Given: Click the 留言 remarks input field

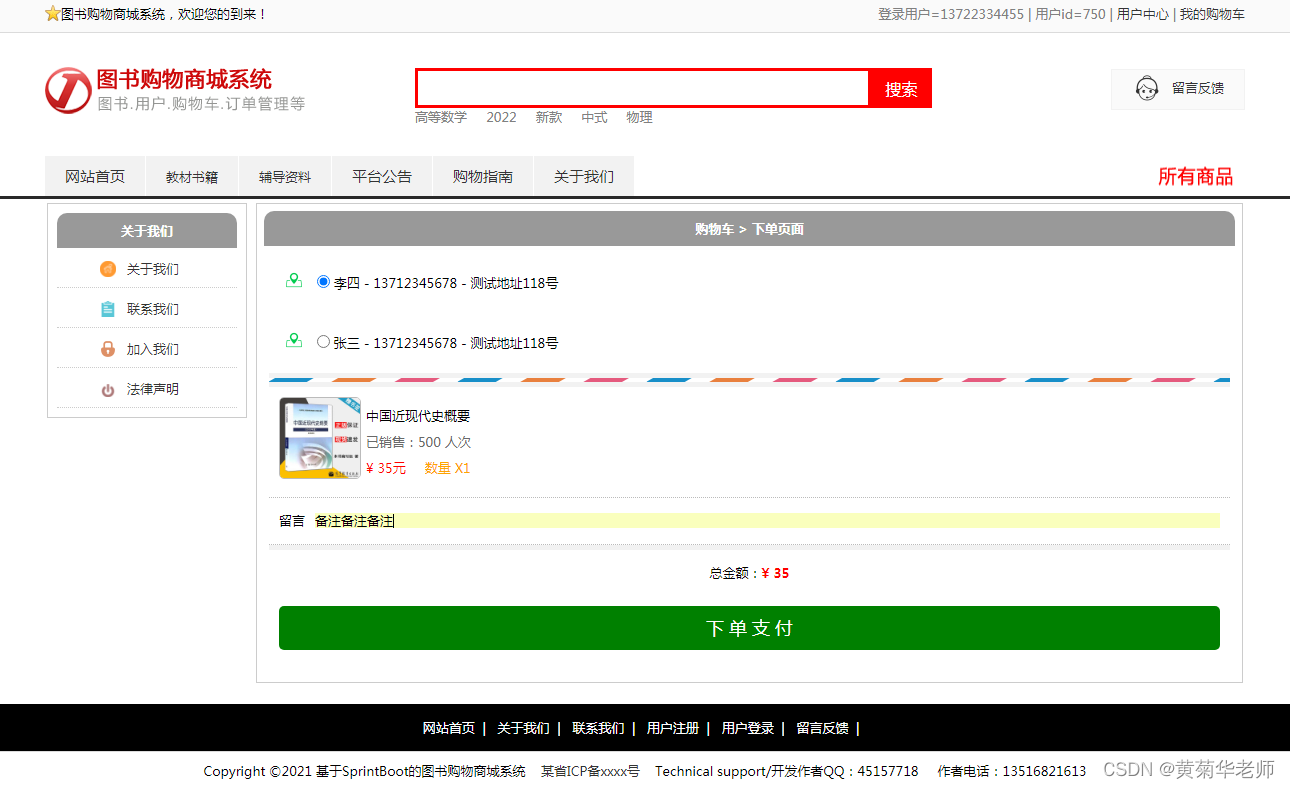Looking at the screenshot, I should pyautogui.click(x=767, y=521).
